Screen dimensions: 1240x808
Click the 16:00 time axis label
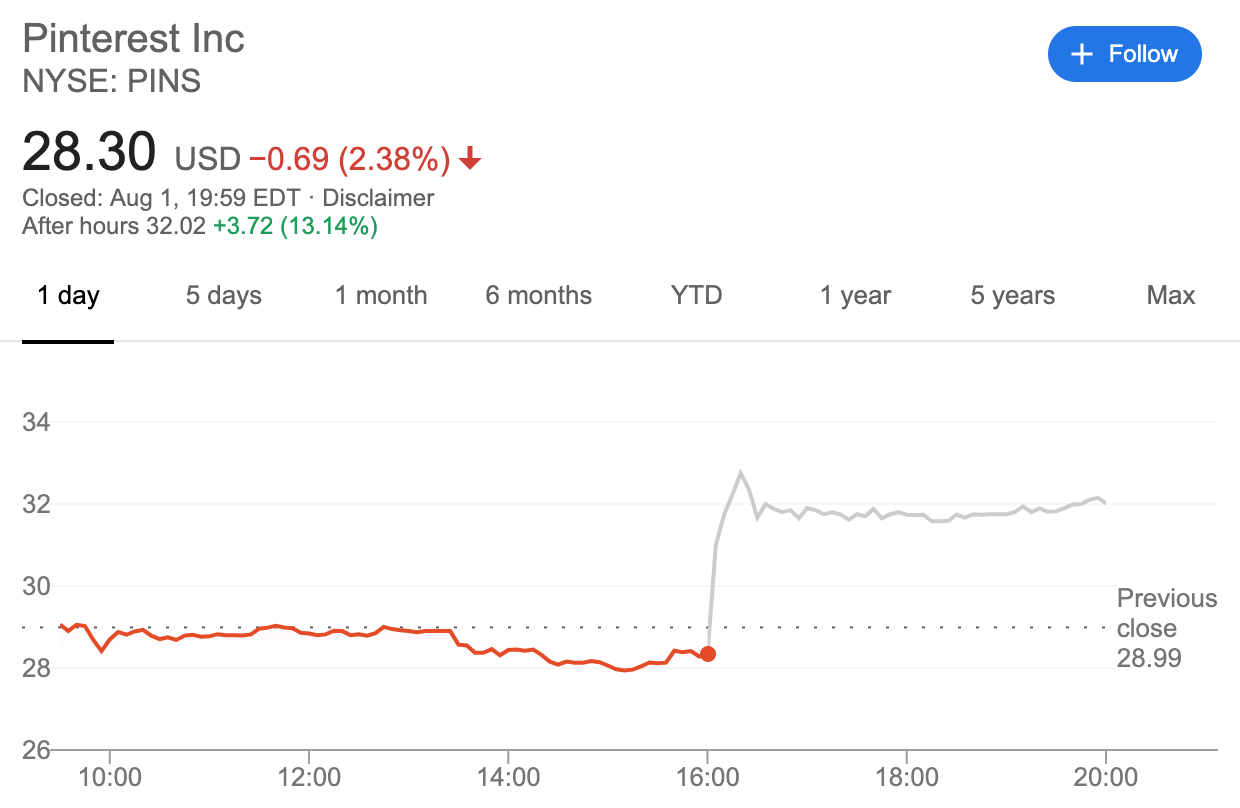pyautogui.click(x=708, y=778)
